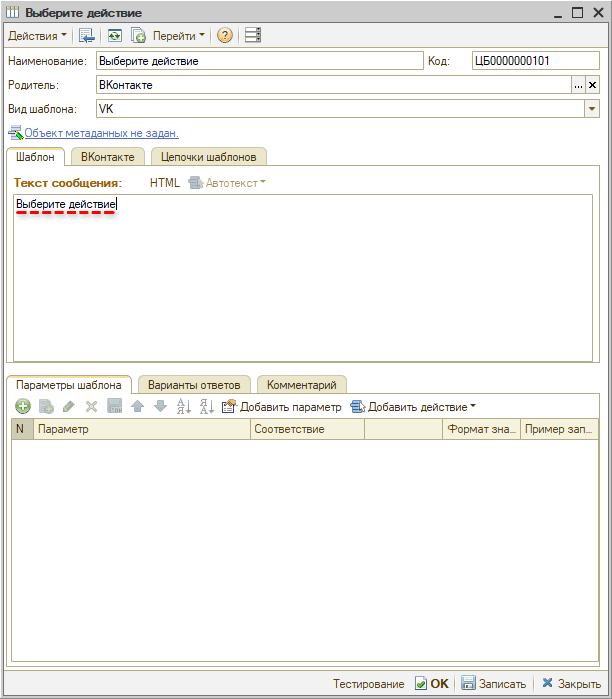This screenshot has width=612, height=699.
Task: Click the Объект метаданных не задан link
Action: point(101,133)
